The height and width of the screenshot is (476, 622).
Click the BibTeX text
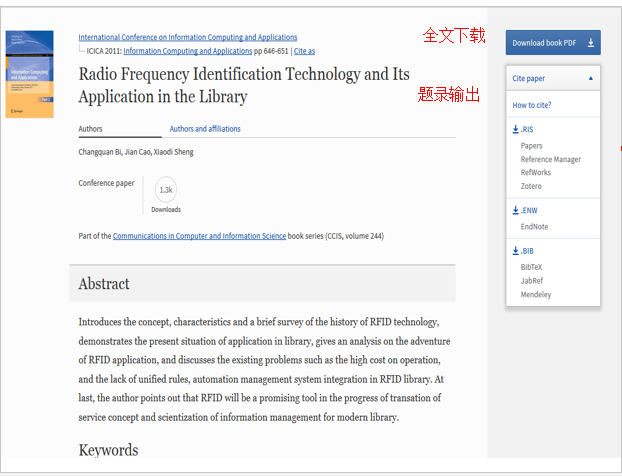(x=531, y=267)
